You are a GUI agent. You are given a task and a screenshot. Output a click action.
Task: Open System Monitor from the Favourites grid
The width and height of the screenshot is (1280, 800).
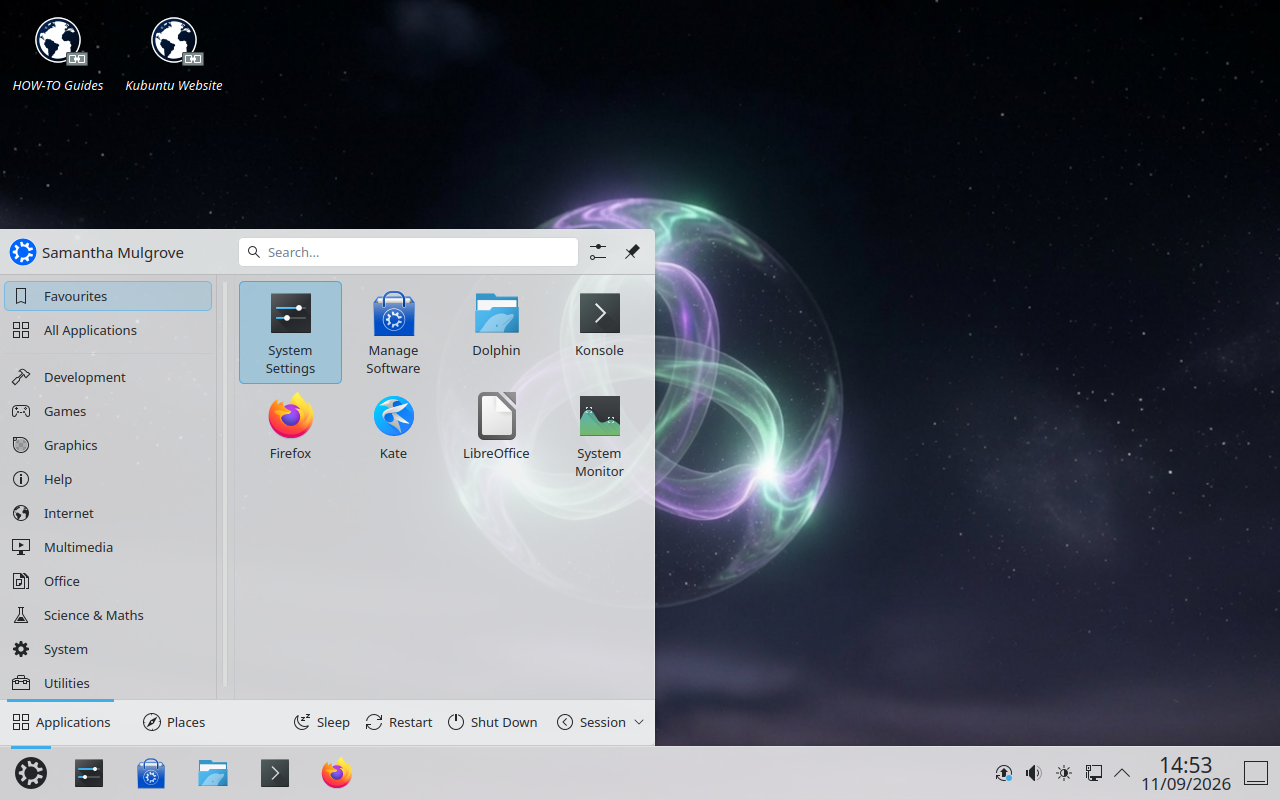(x=599, y=435)
